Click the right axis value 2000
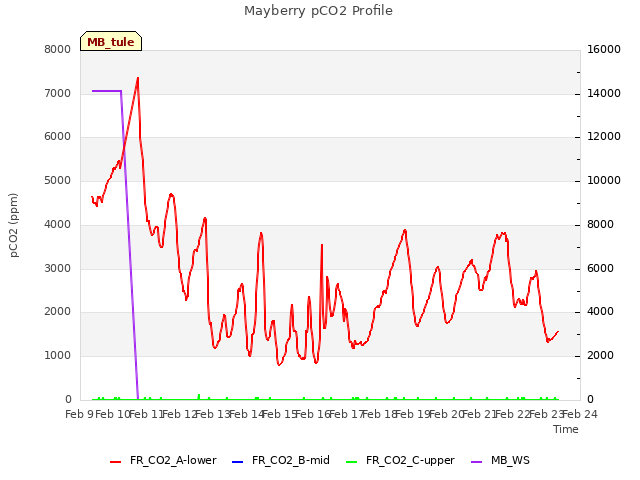The image size is (640, 480). (x=600, y=356)
